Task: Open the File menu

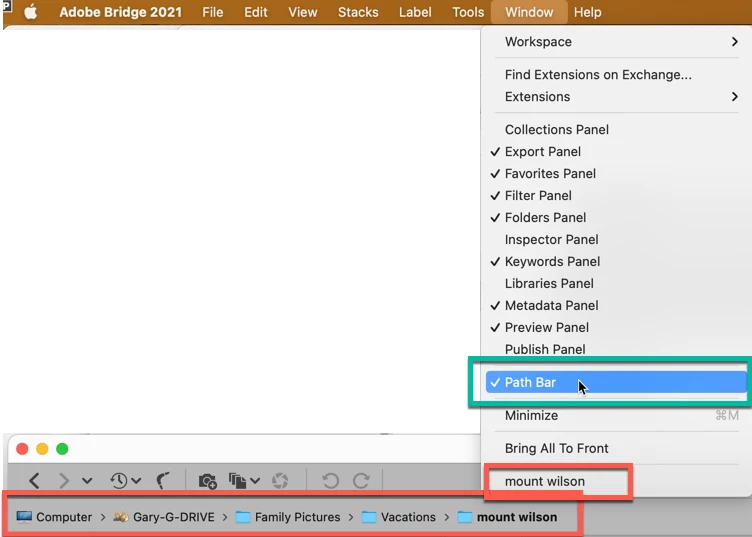Action: point(212,12)
